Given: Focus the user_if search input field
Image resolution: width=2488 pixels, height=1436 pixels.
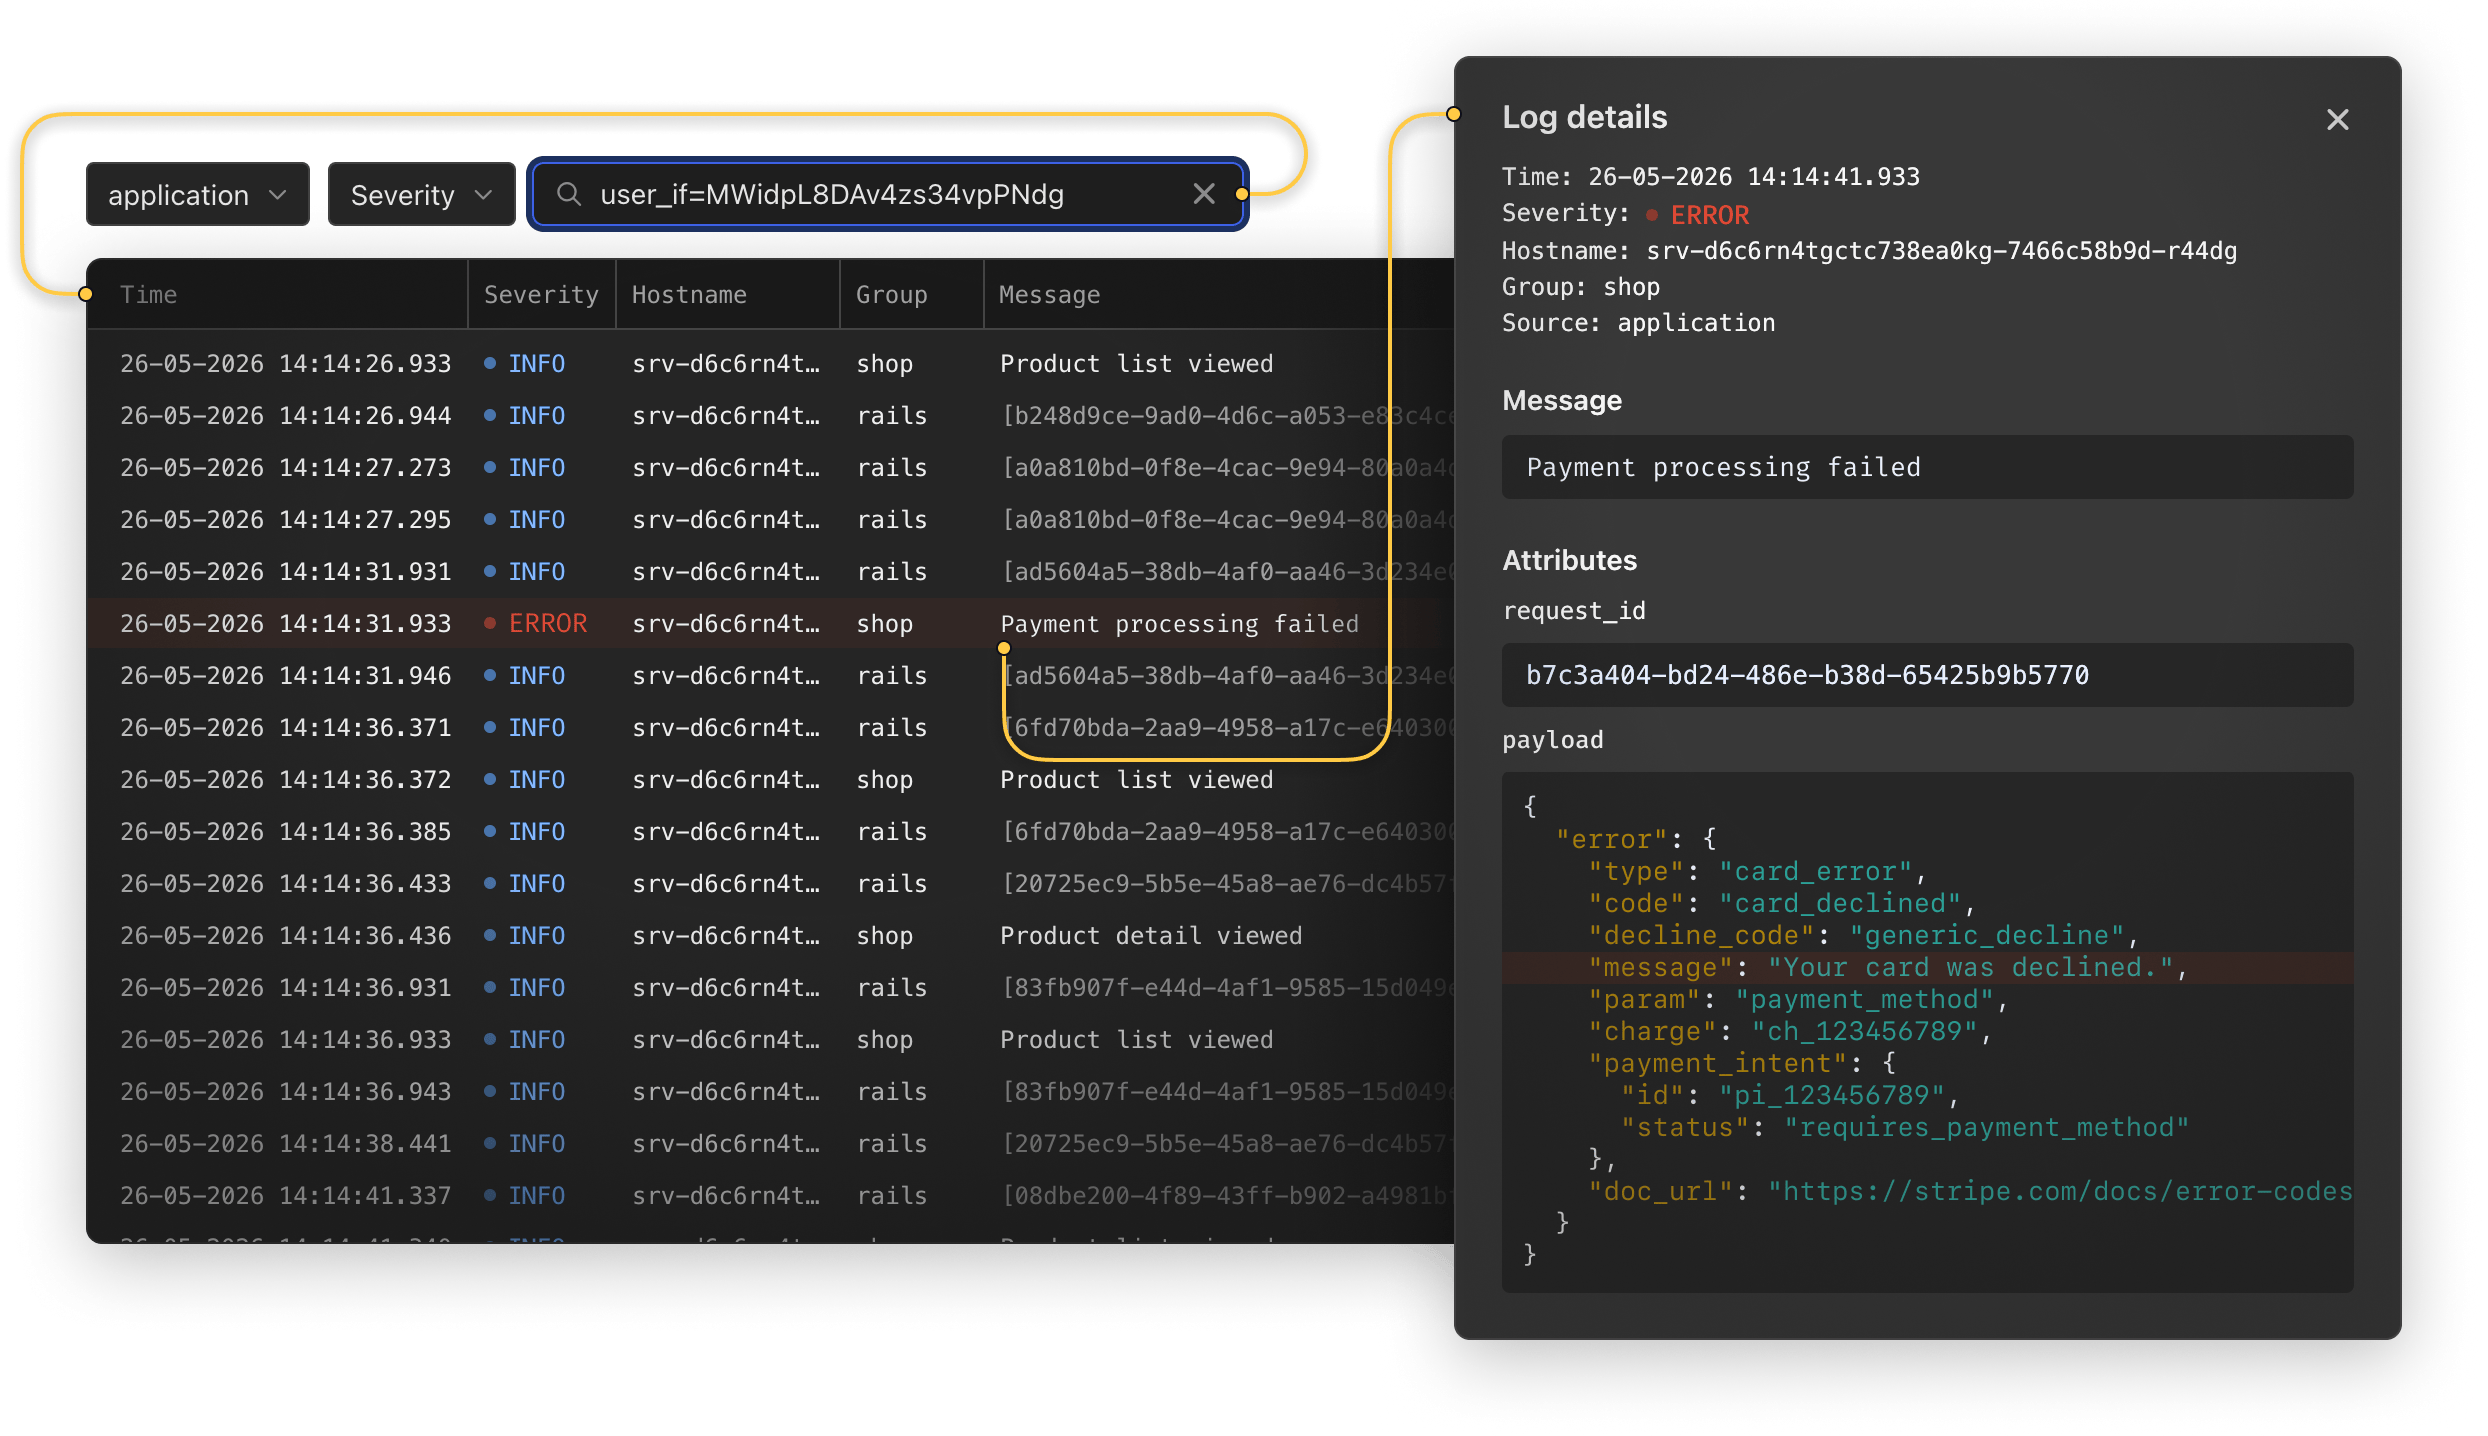Looking at the screenshot, I should (886, 194).
